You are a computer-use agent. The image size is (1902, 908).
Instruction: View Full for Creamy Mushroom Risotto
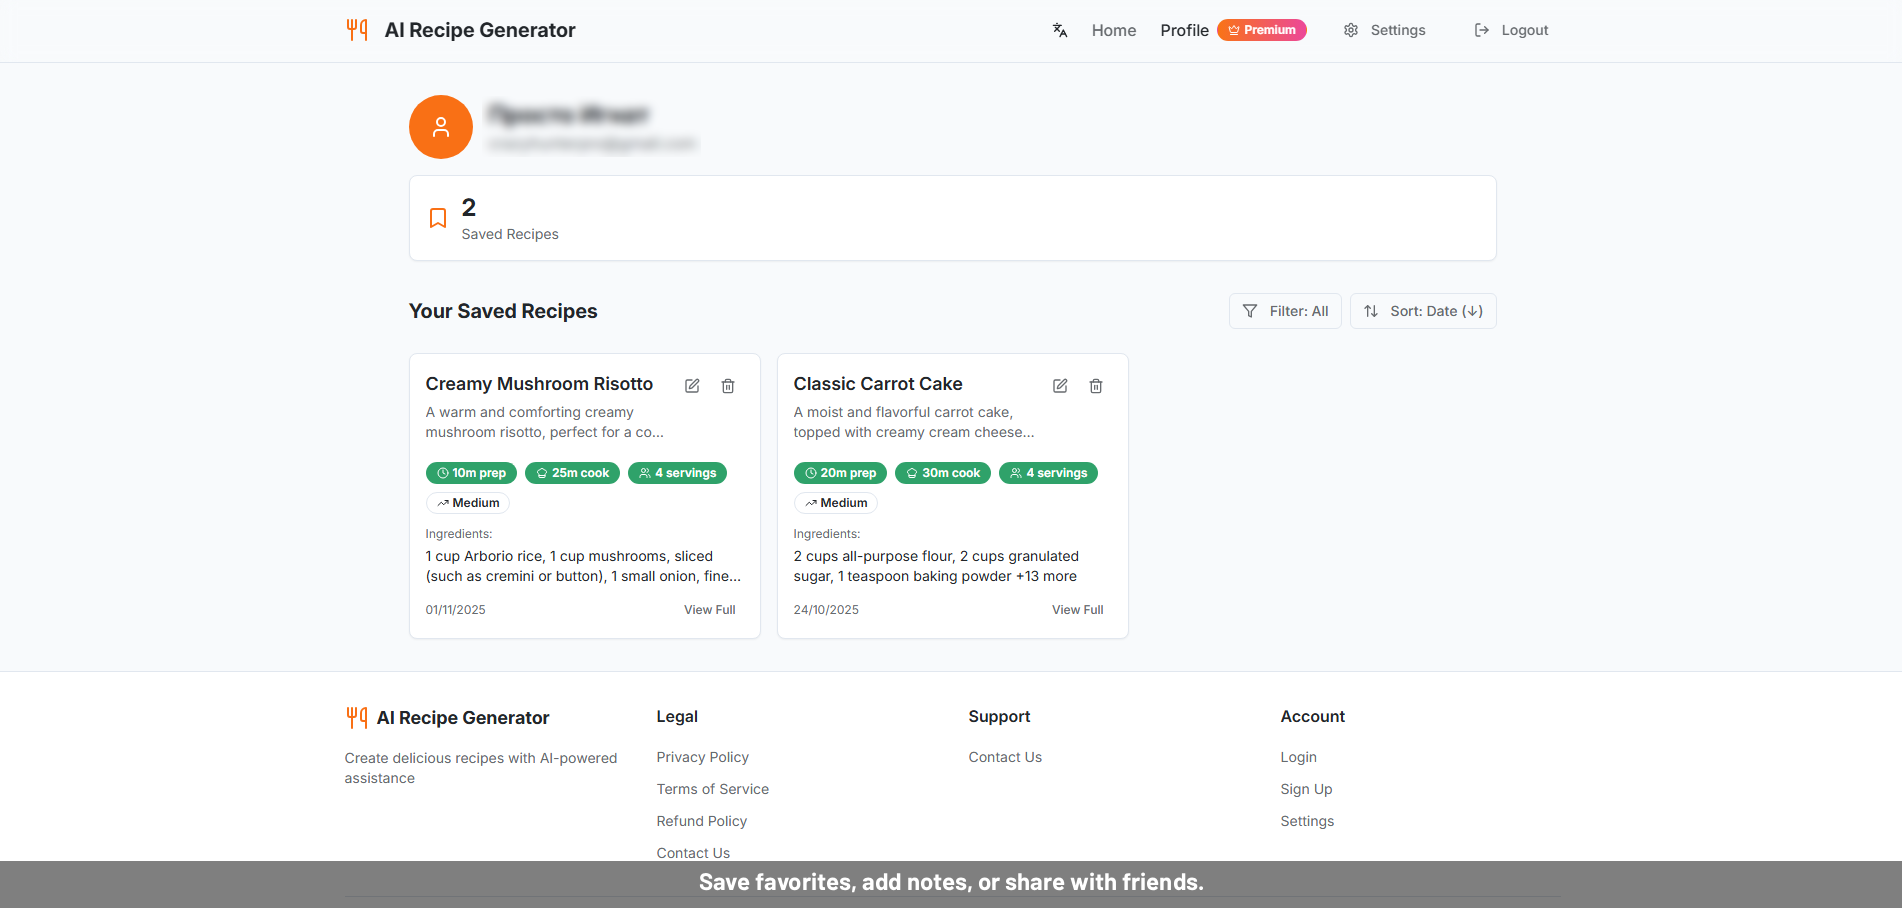tap(709, 609)
